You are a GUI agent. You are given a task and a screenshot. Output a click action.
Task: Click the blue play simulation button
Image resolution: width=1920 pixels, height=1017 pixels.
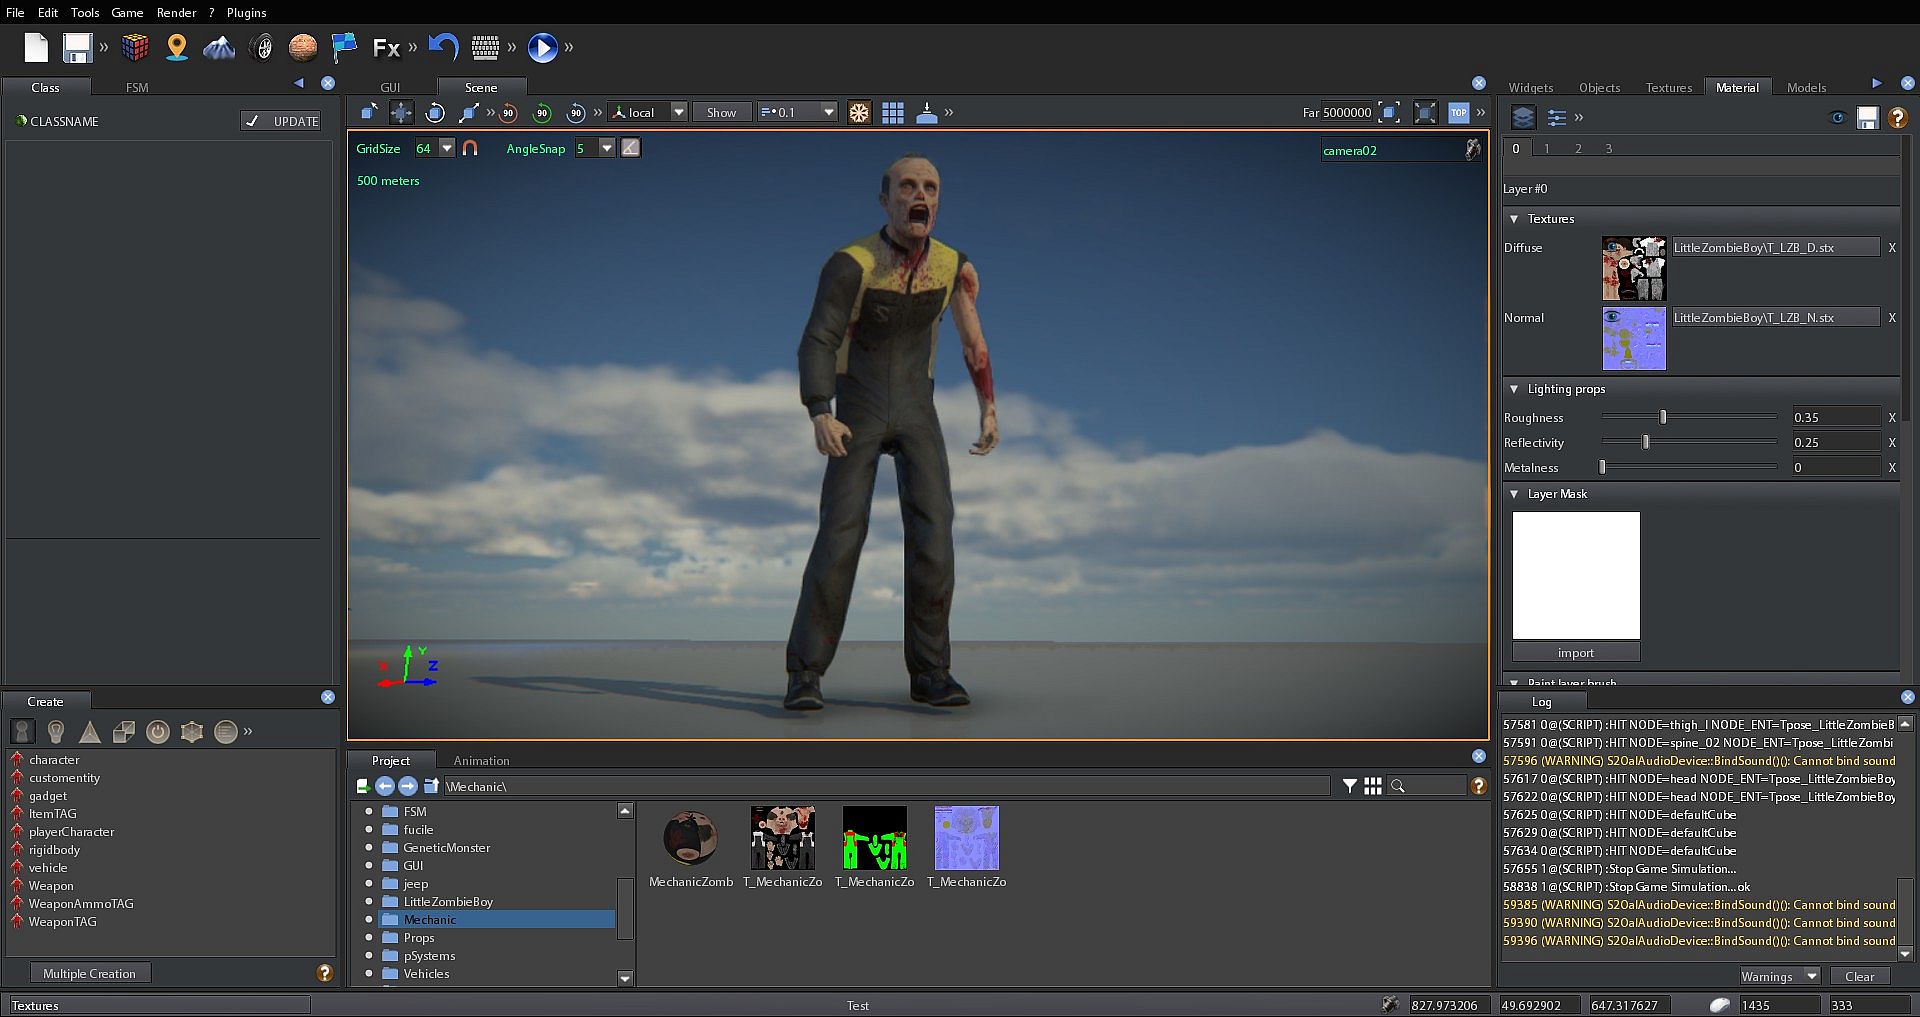[542, 47]
